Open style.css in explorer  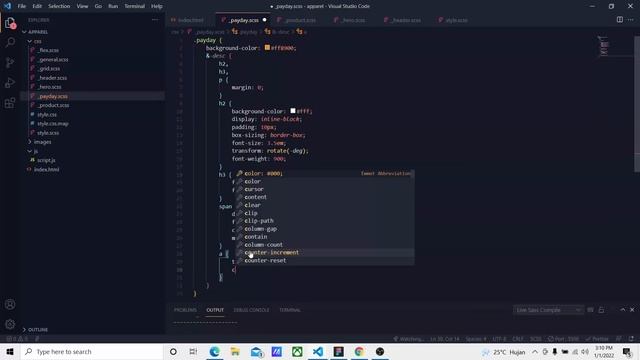[x=47, y=115]
